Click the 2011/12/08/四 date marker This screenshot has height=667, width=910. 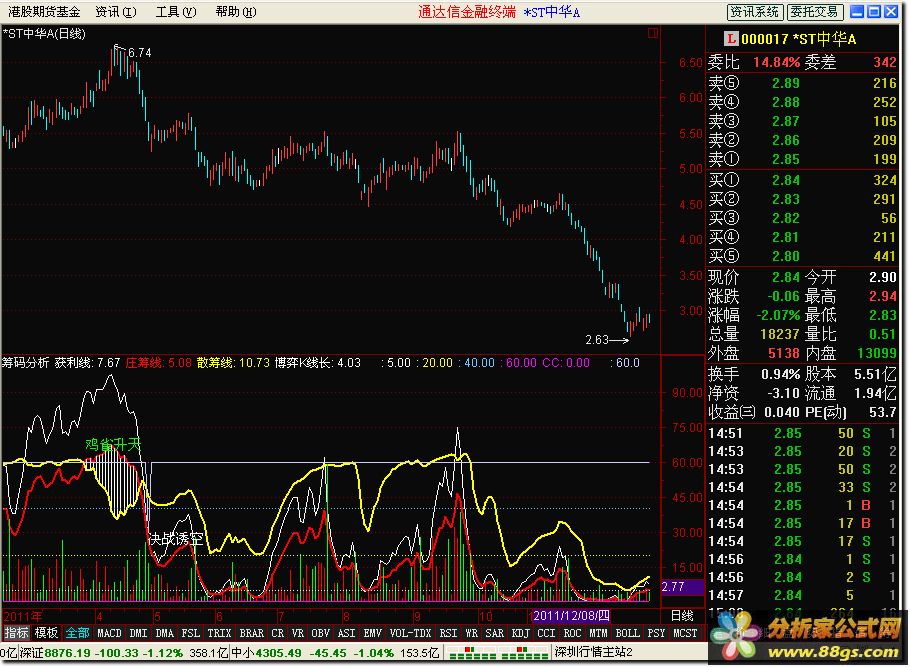pyautogui.click(x=571, y=615)
